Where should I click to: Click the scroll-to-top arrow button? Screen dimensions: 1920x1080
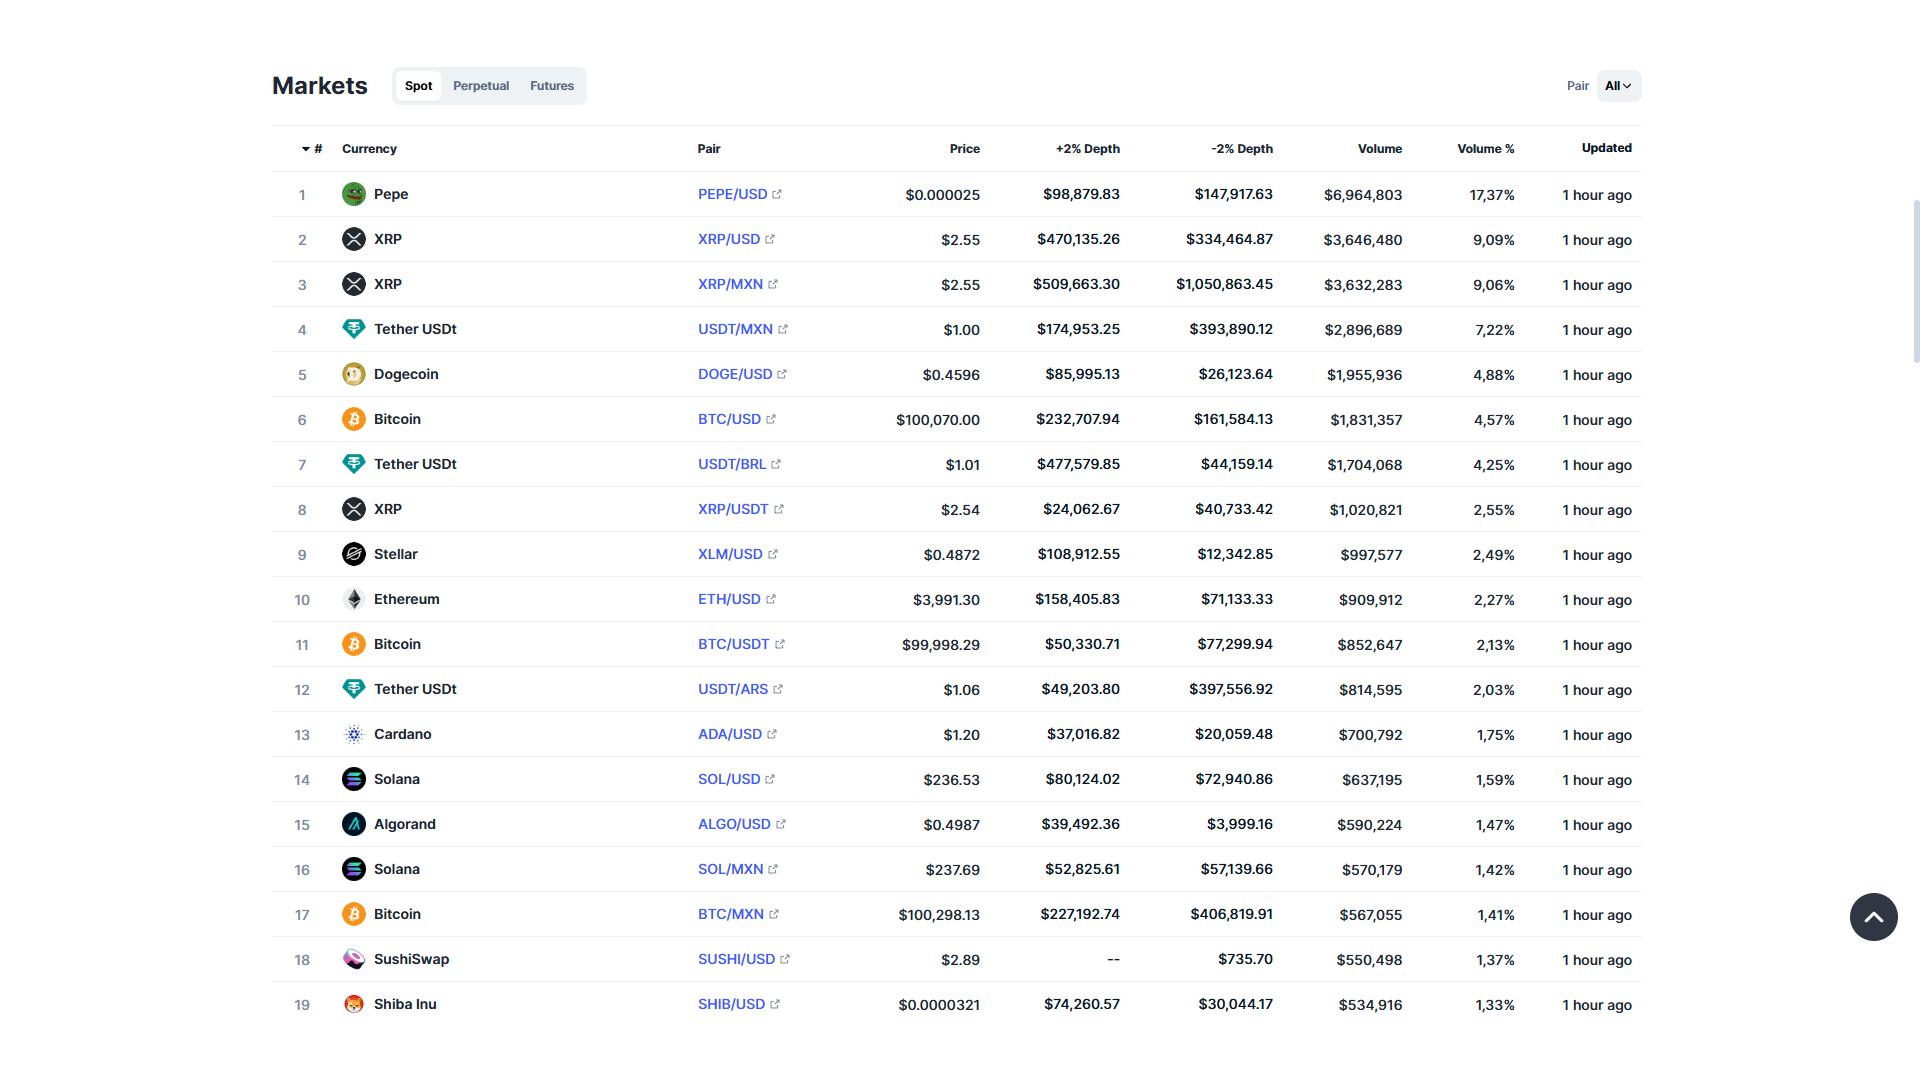[x=1873, y=917]
